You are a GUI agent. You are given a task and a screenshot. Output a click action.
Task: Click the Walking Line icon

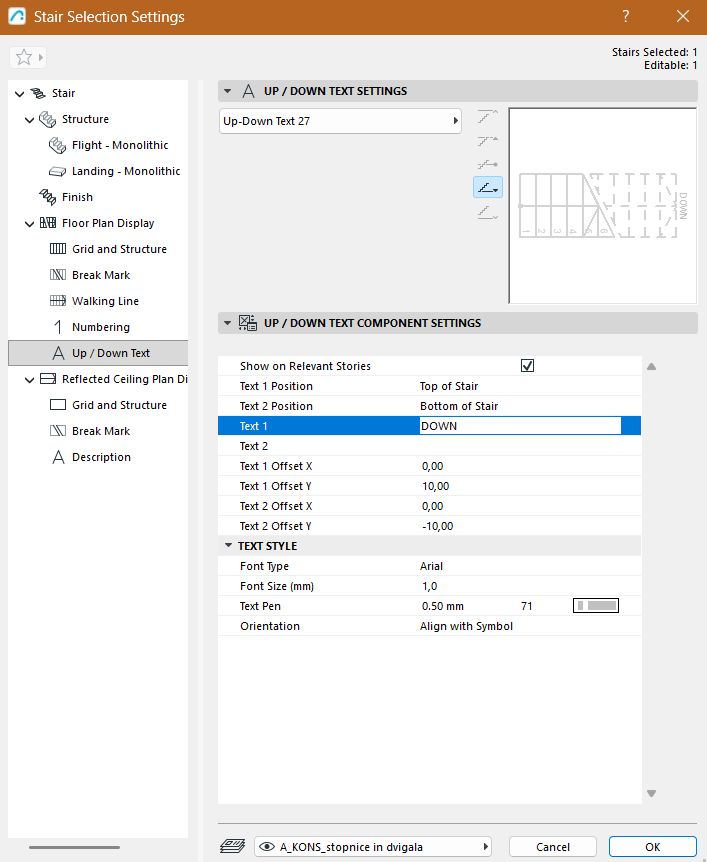tap(58, 301)
